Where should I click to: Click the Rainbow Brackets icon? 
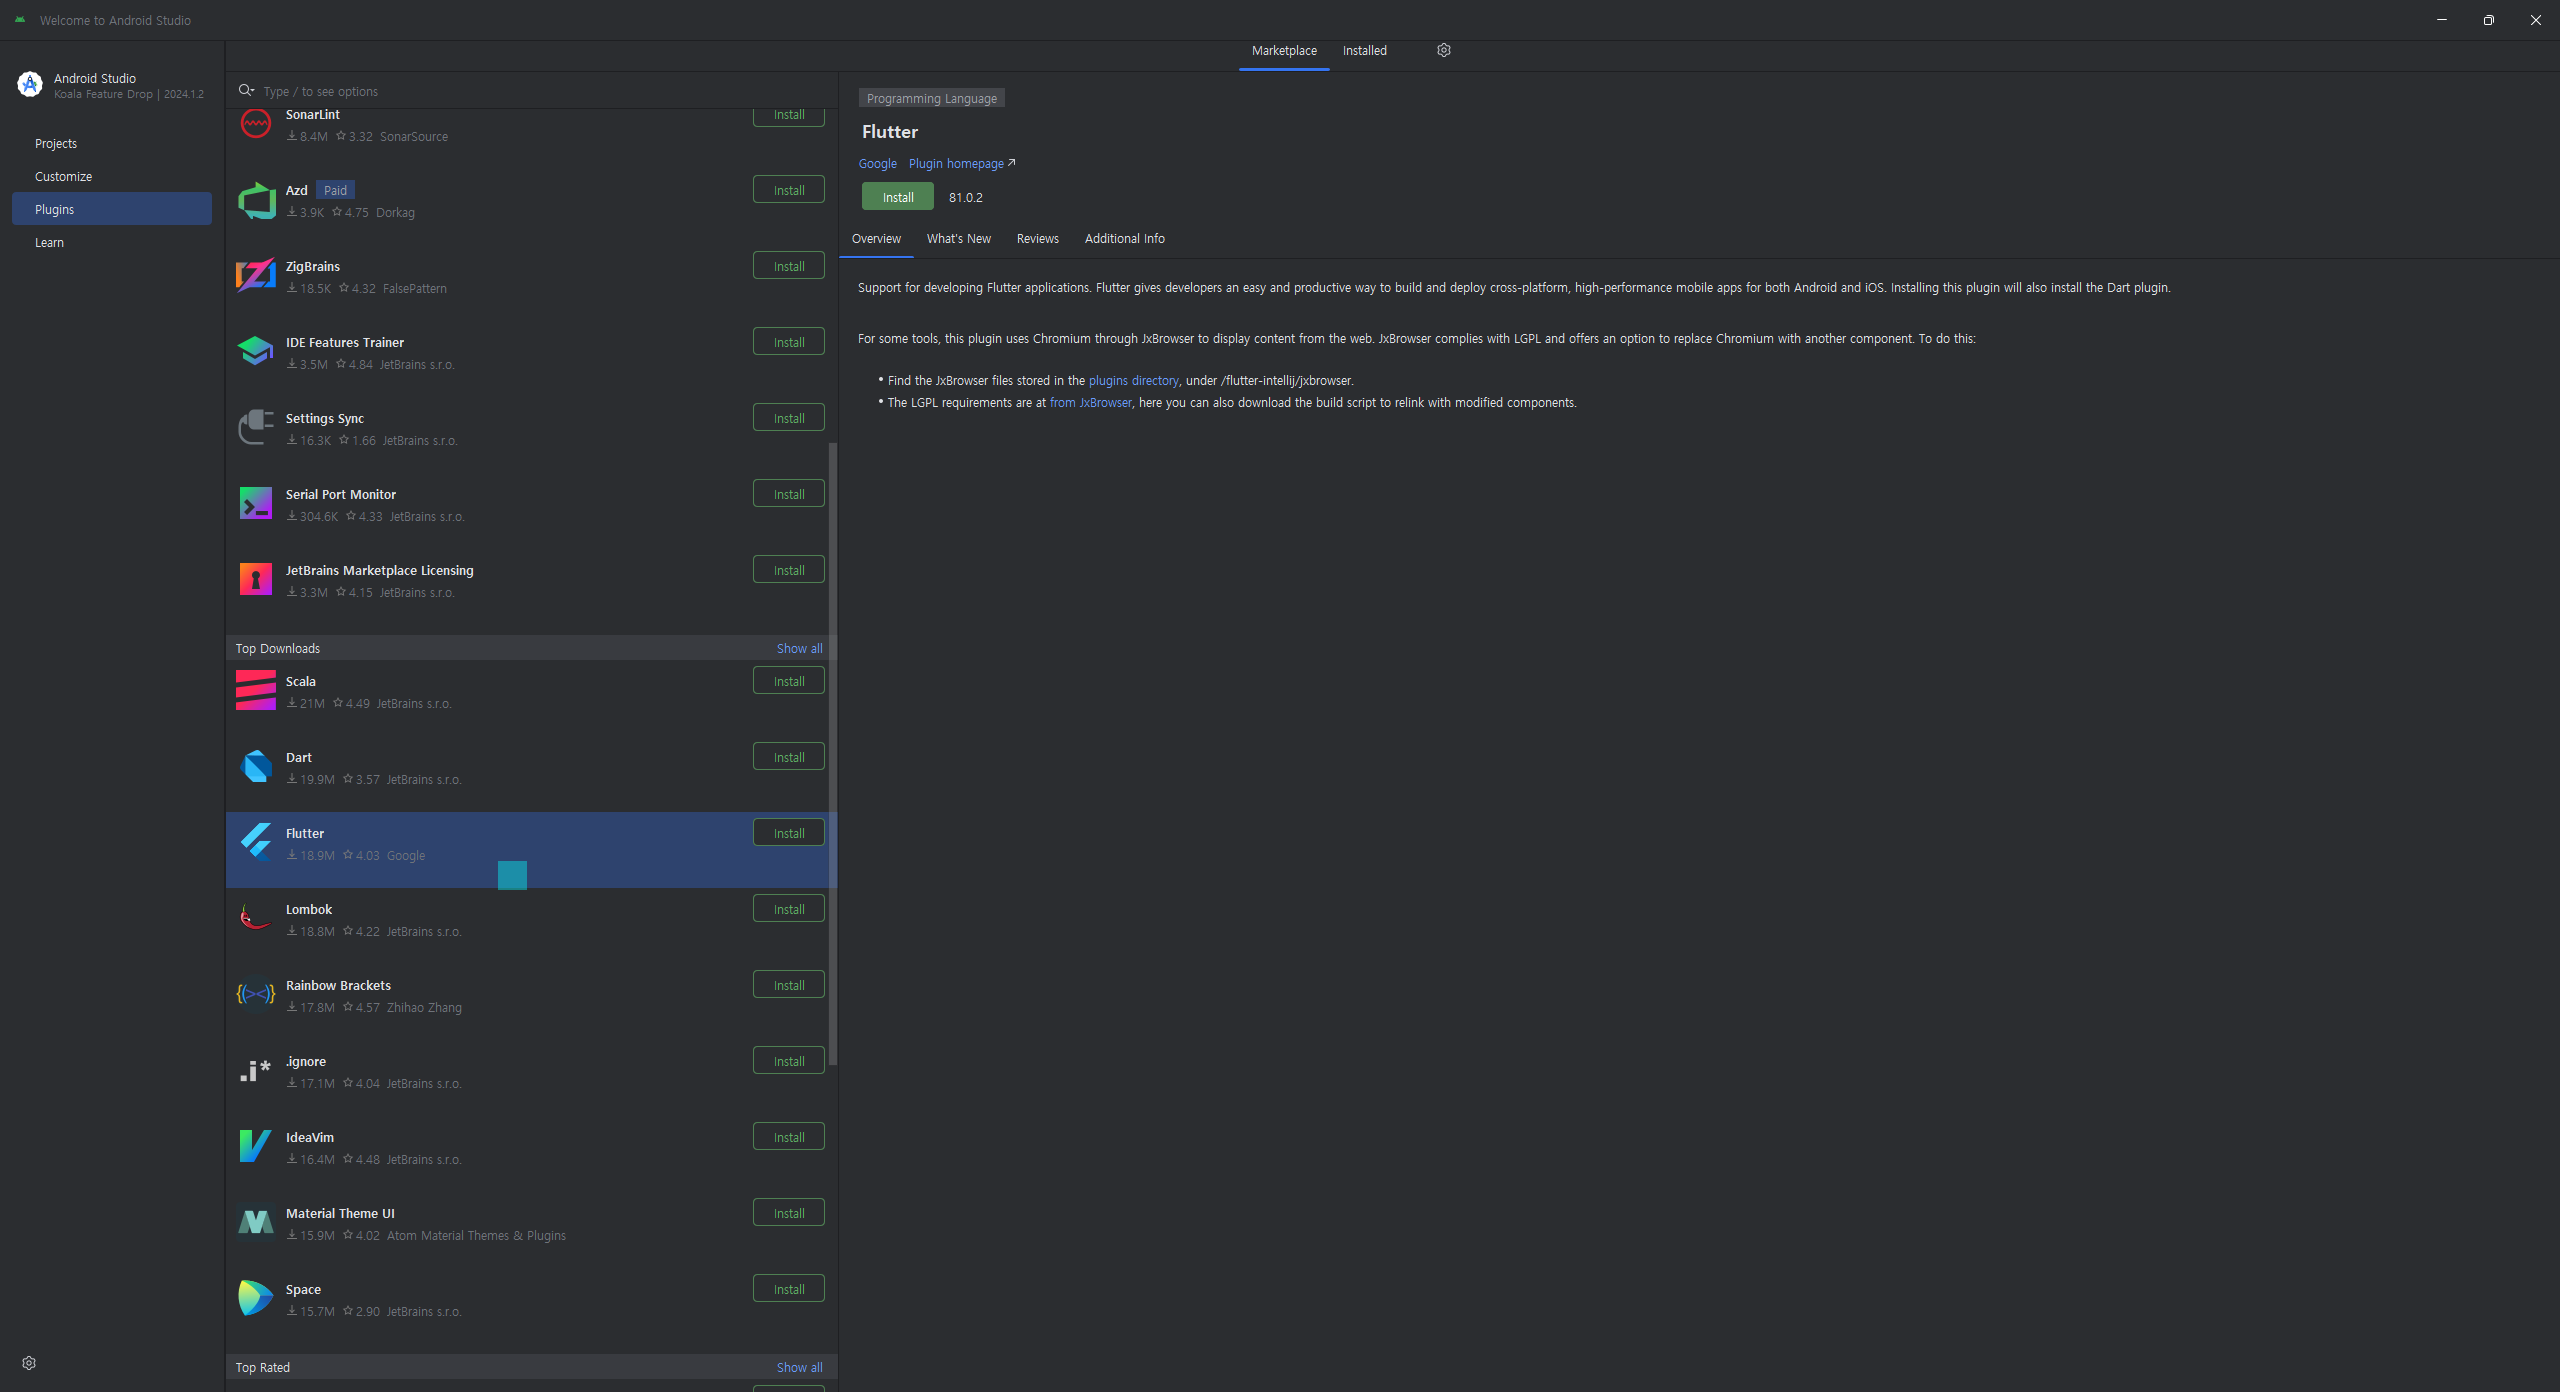tap(255, 994)
